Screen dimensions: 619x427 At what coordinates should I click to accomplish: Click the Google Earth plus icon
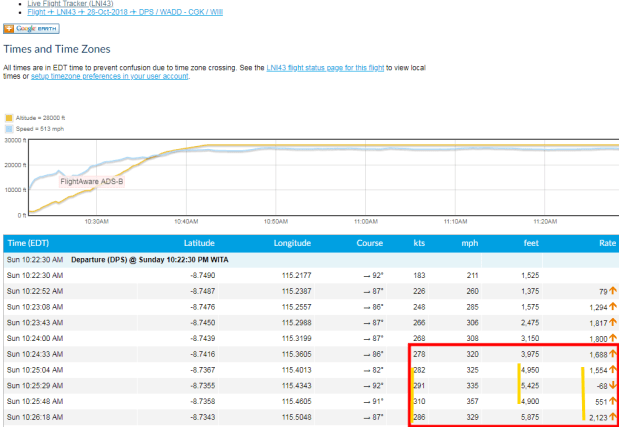pos(10,29)
